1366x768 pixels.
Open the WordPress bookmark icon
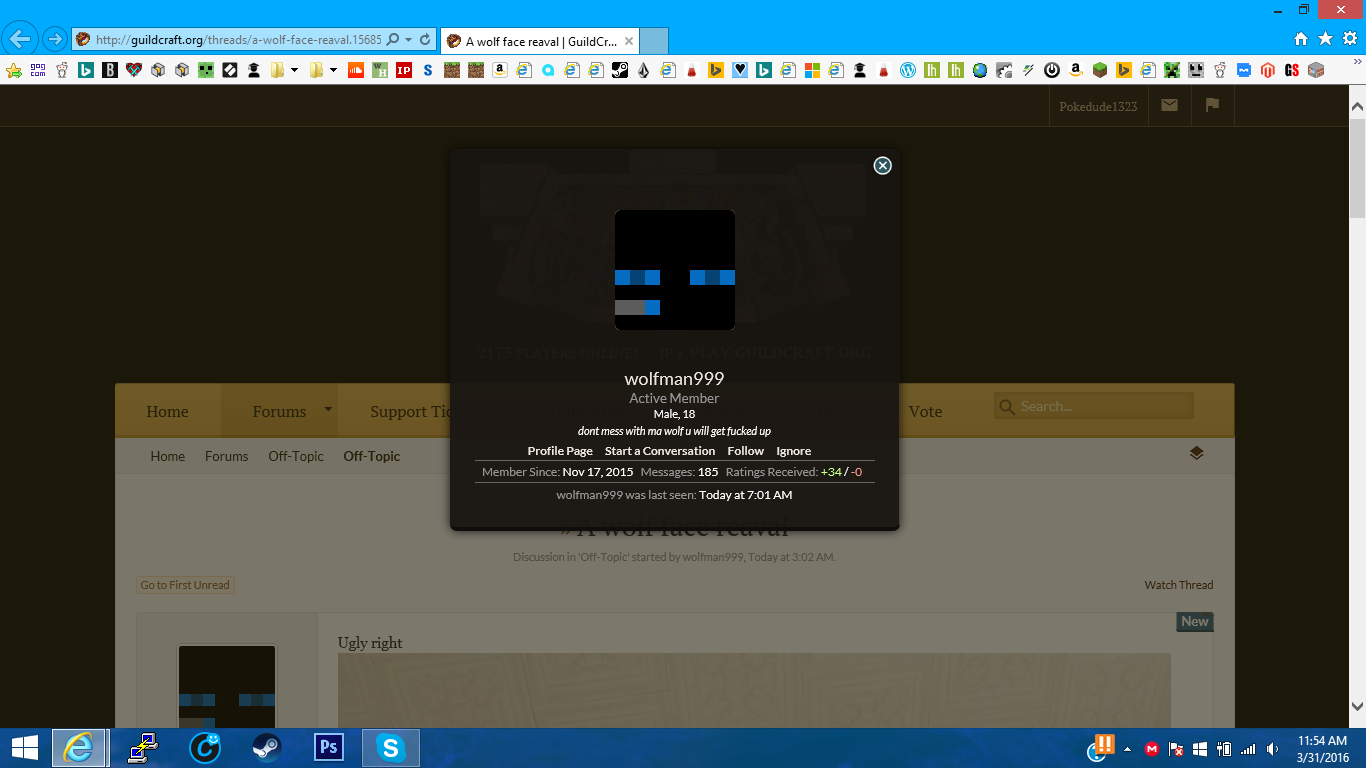(x=908, y=70)
